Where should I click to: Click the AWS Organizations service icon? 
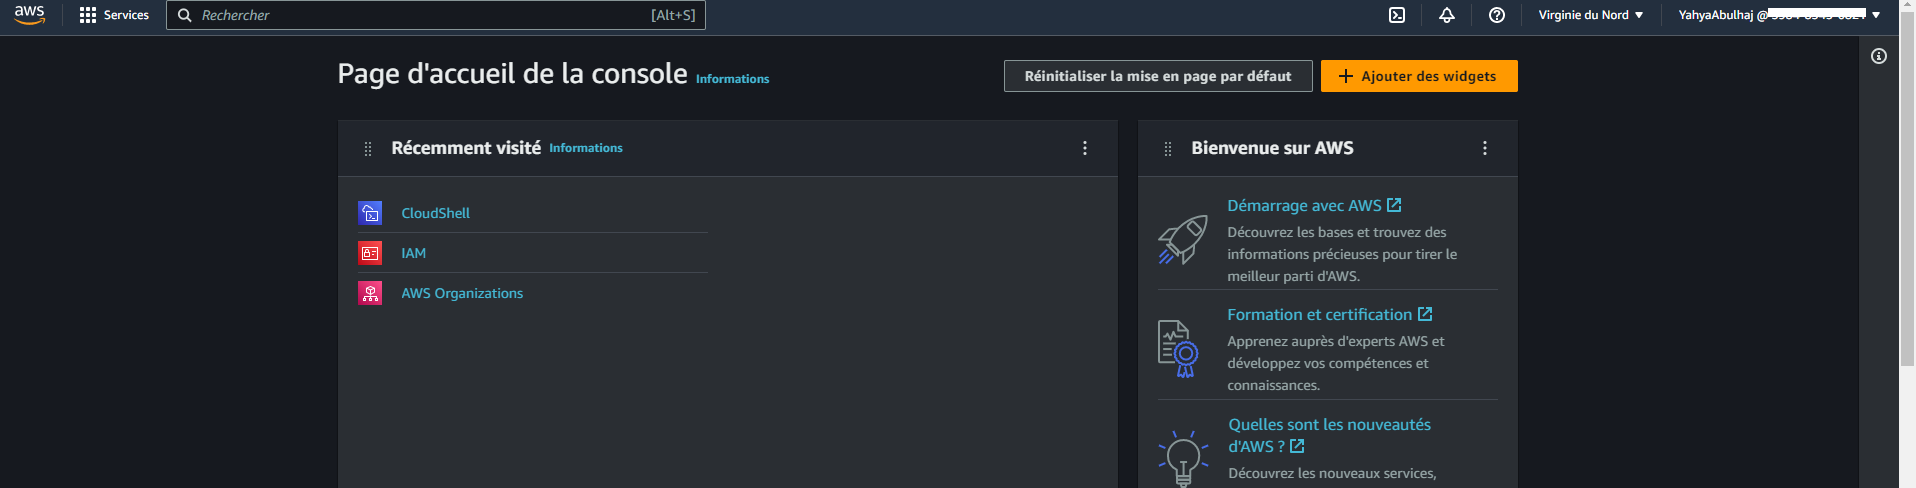pyautogui.click(x=370, y=293)
